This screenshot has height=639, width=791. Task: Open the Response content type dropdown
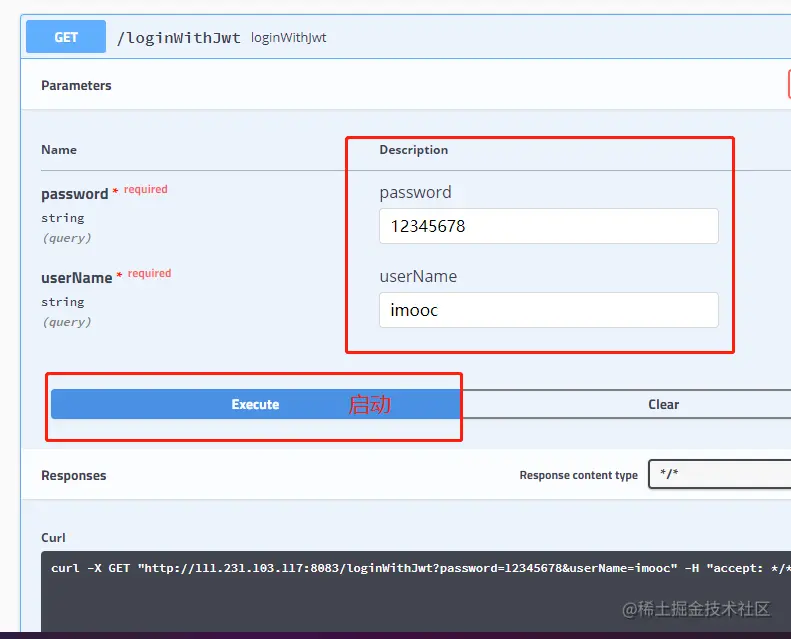[x=719, y=474]
